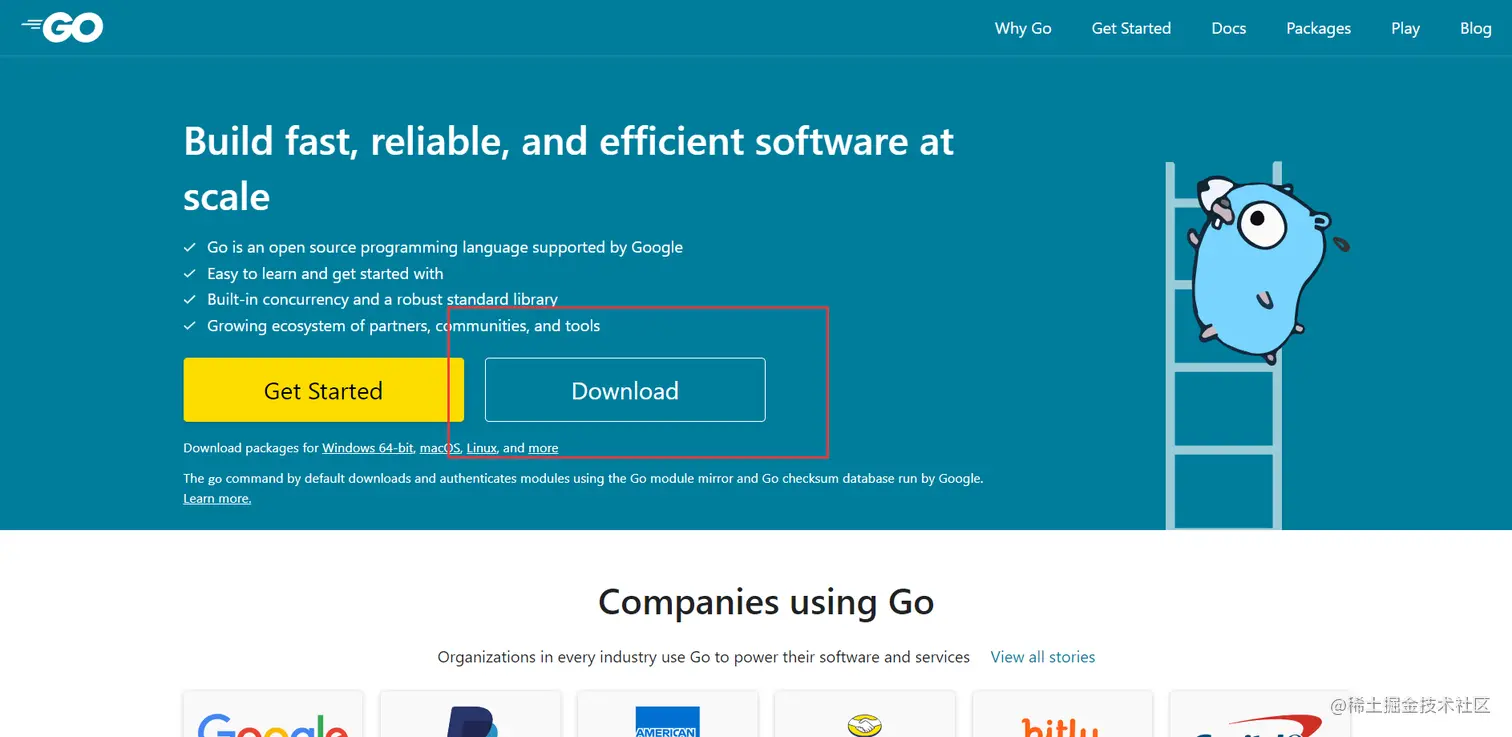Open View all stories link
Image resolution: width=1512 pixels, height=737 pixels.
(1043, 657)
